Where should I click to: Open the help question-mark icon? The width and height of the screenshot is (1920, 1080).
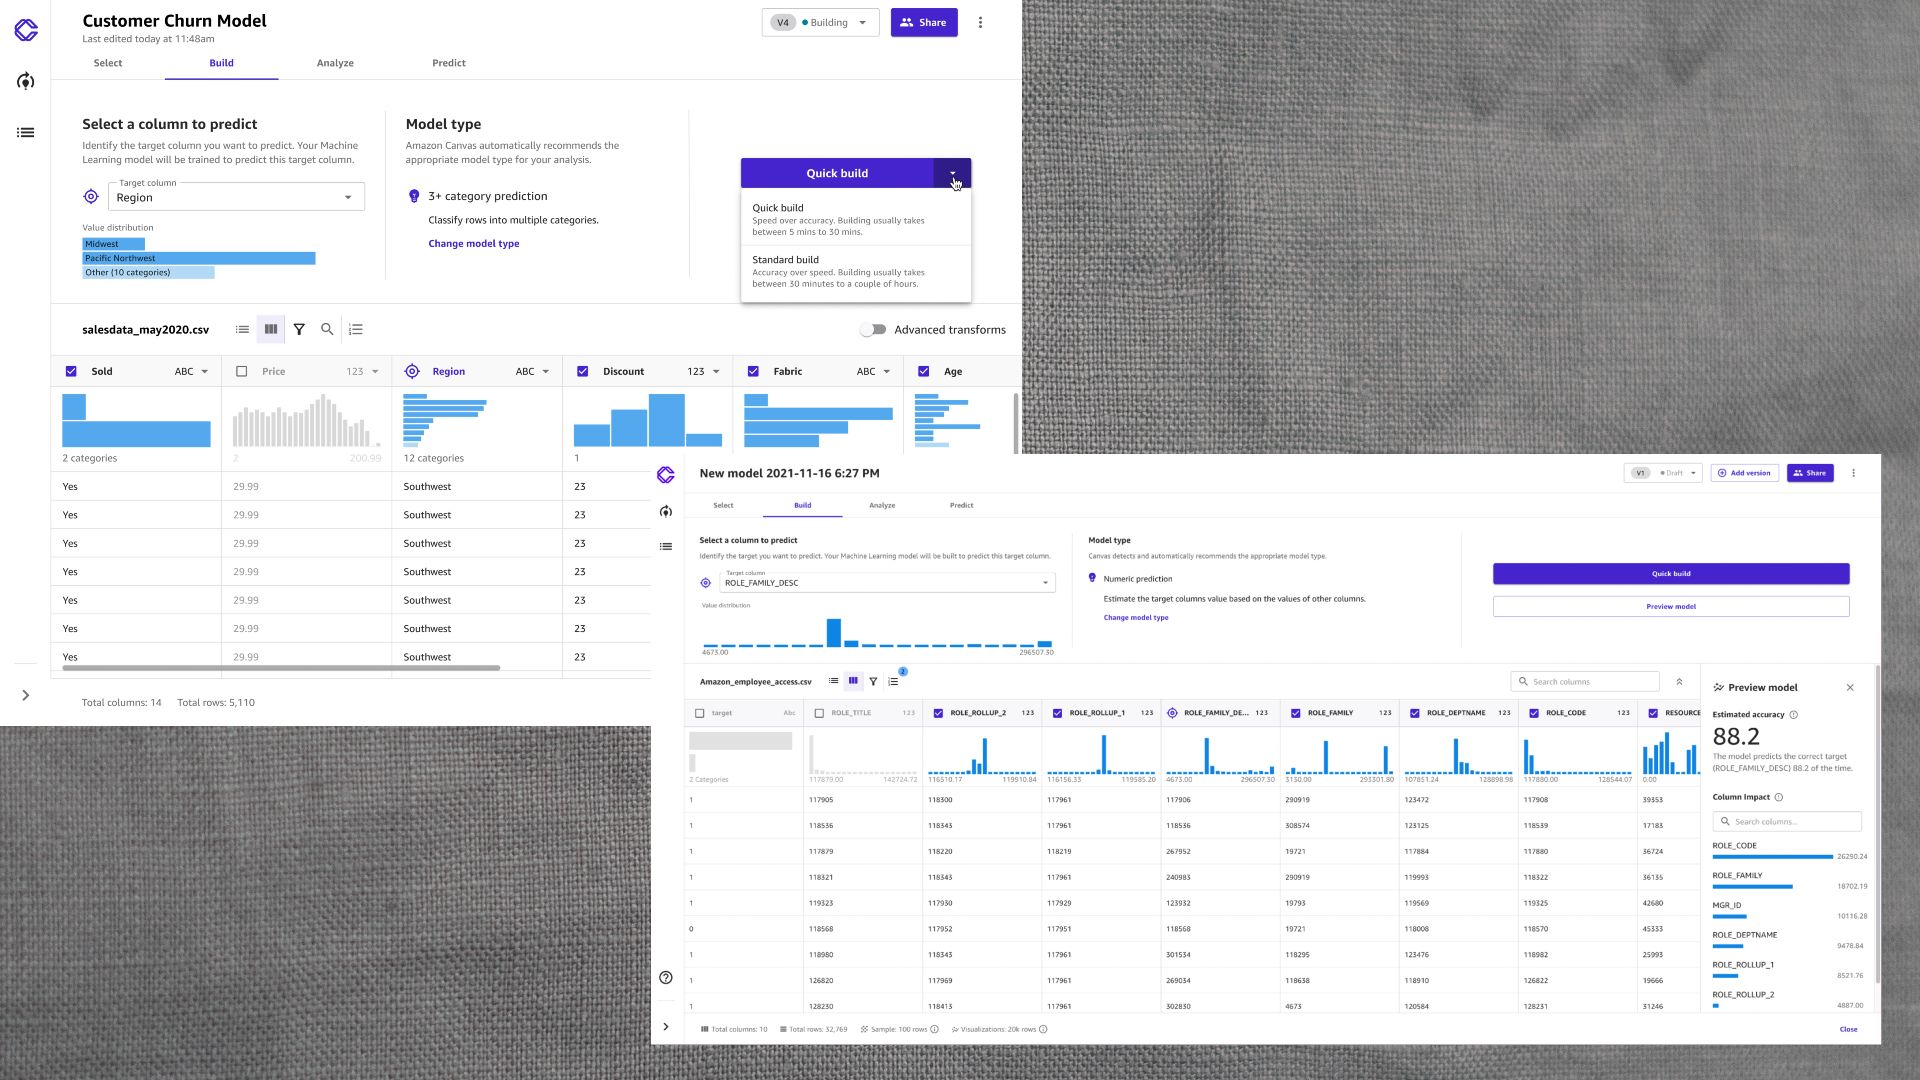tap(666, 977)
